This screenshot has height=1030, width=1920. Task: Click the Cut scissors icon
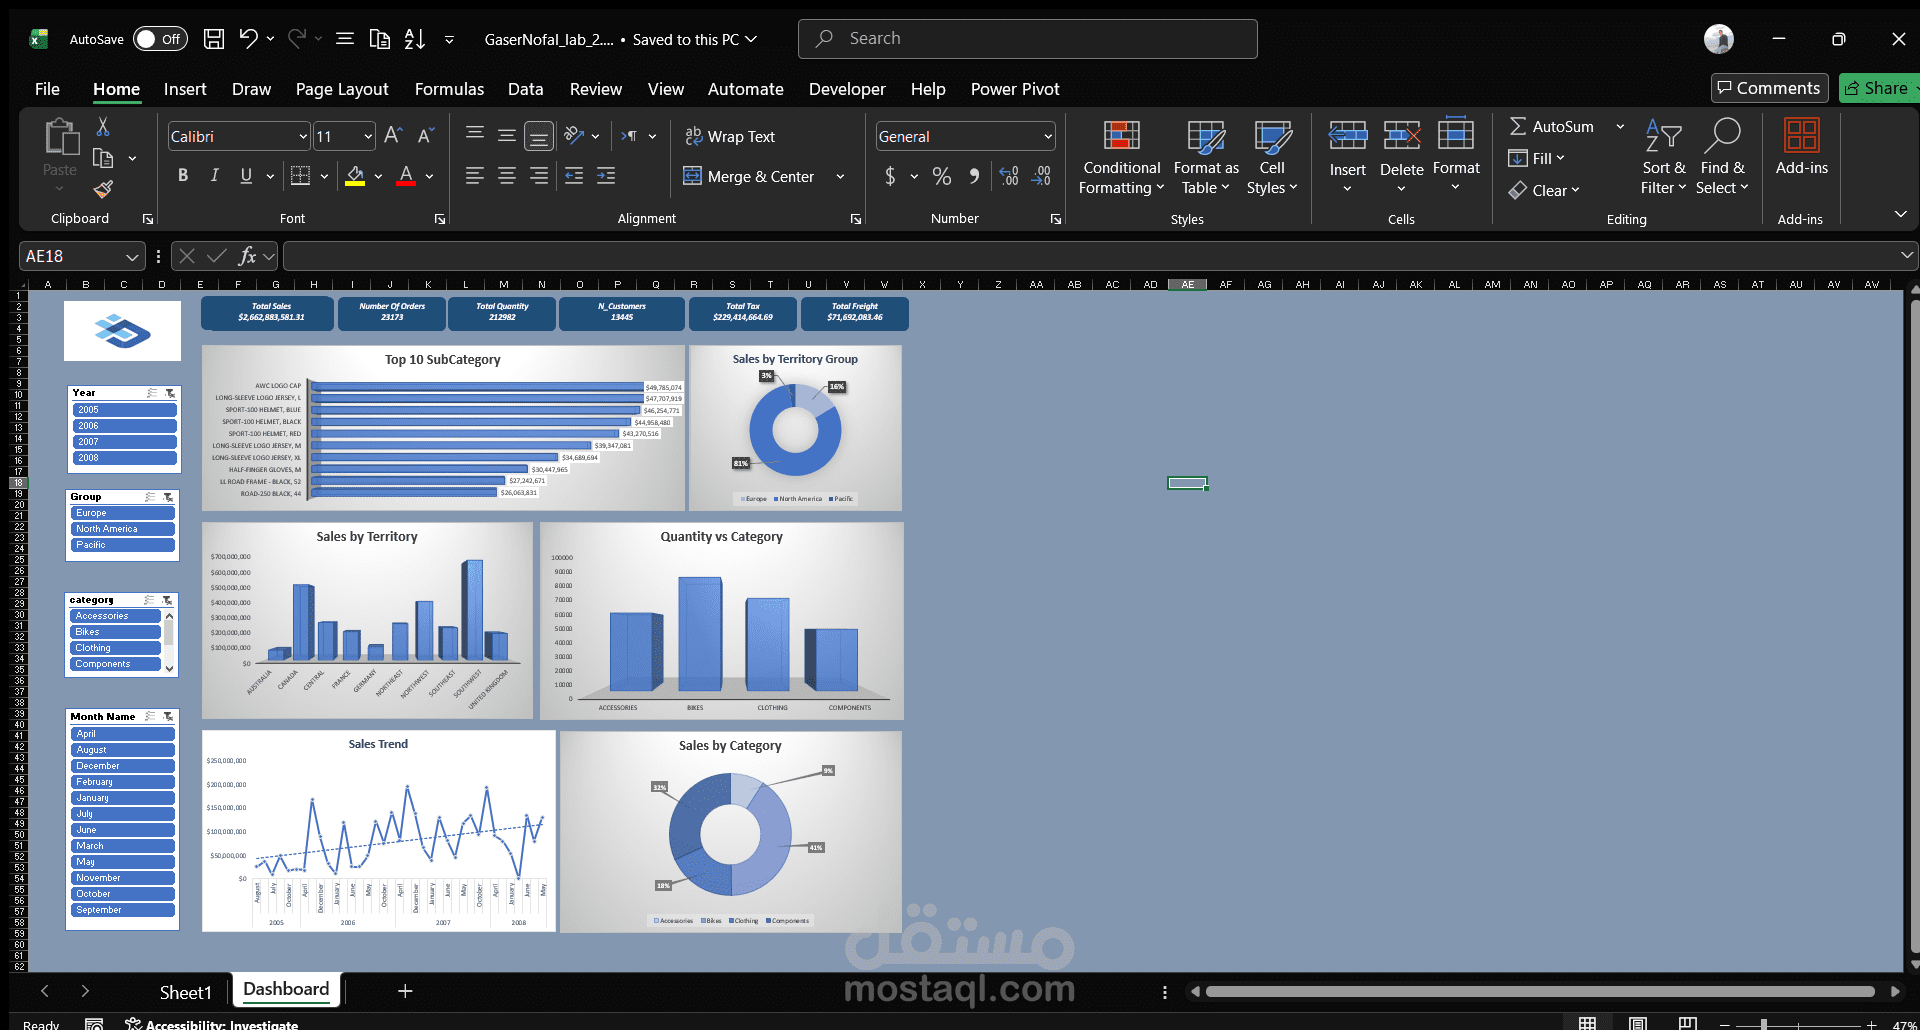click(103, 127)
